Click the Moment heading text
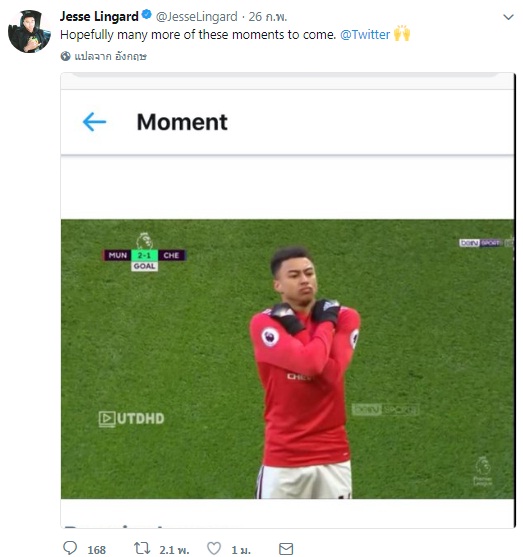The image size is (523, 557). 182,122
